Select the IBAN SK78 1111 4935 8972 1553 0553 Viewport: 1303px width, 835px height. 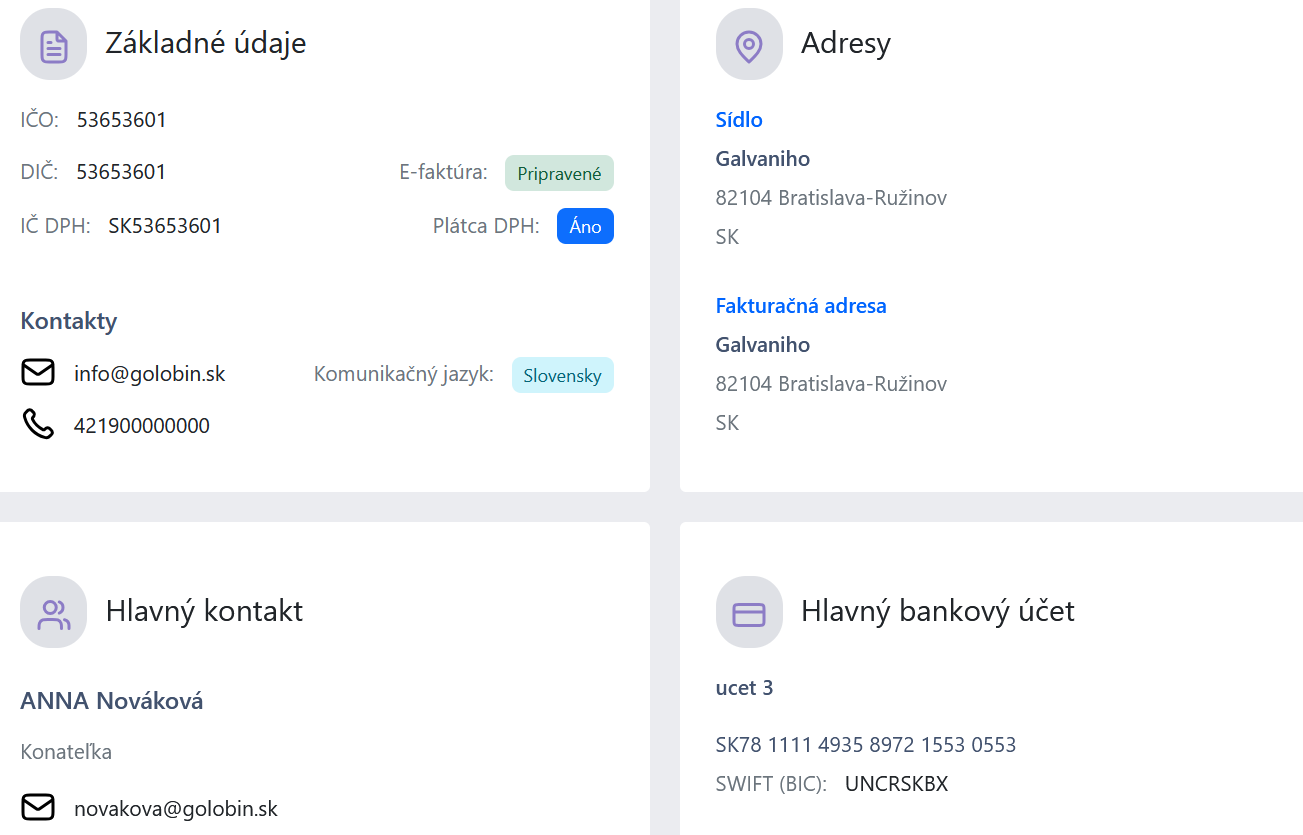(x=866, y=745)
